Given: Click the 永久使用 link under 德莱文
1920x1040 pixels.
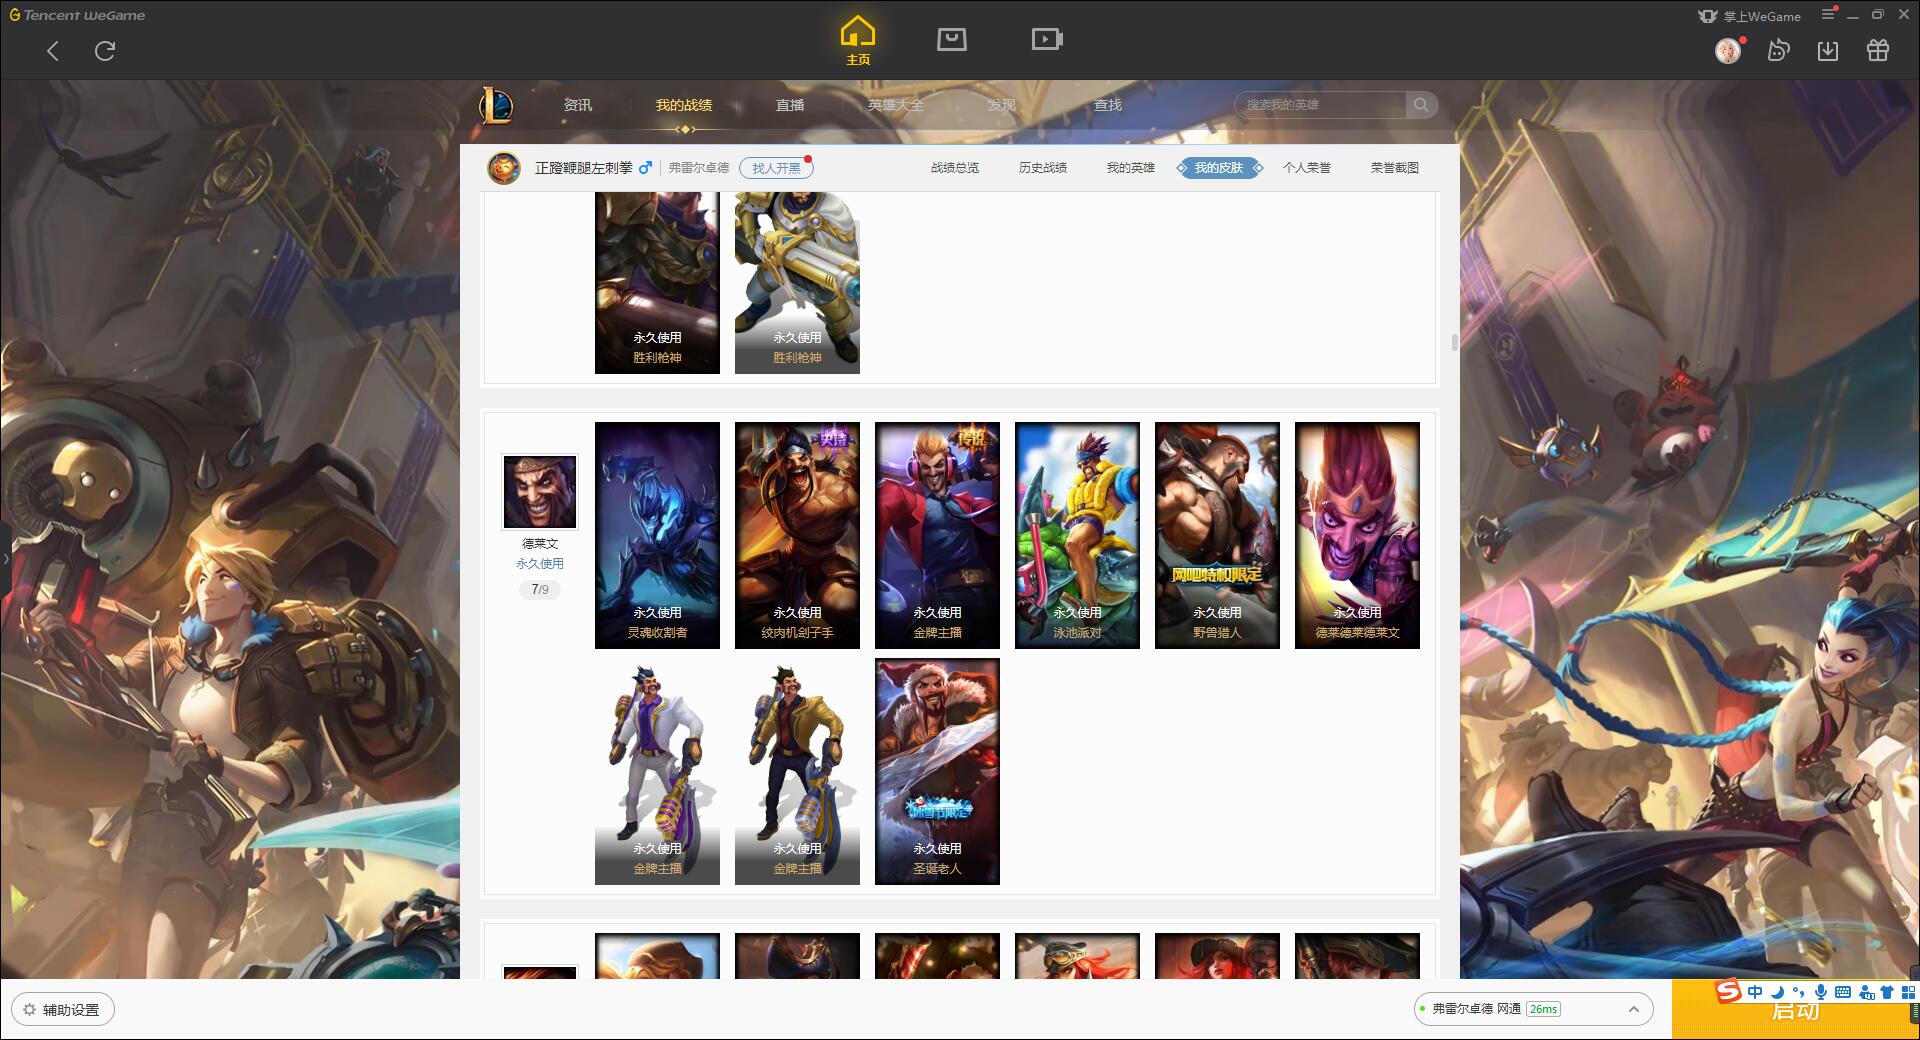Looking at the screenshot, I should (540, 564).
